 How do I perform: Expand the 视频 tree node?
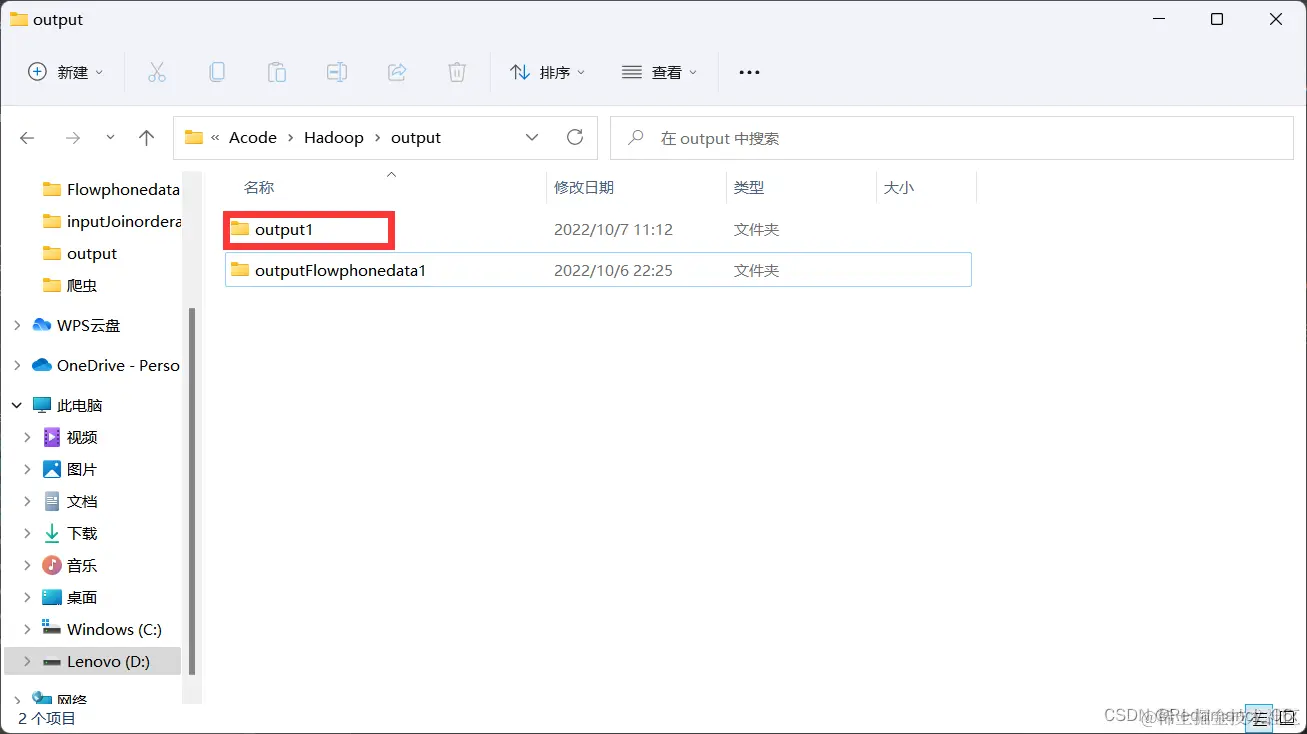(28, 438)
